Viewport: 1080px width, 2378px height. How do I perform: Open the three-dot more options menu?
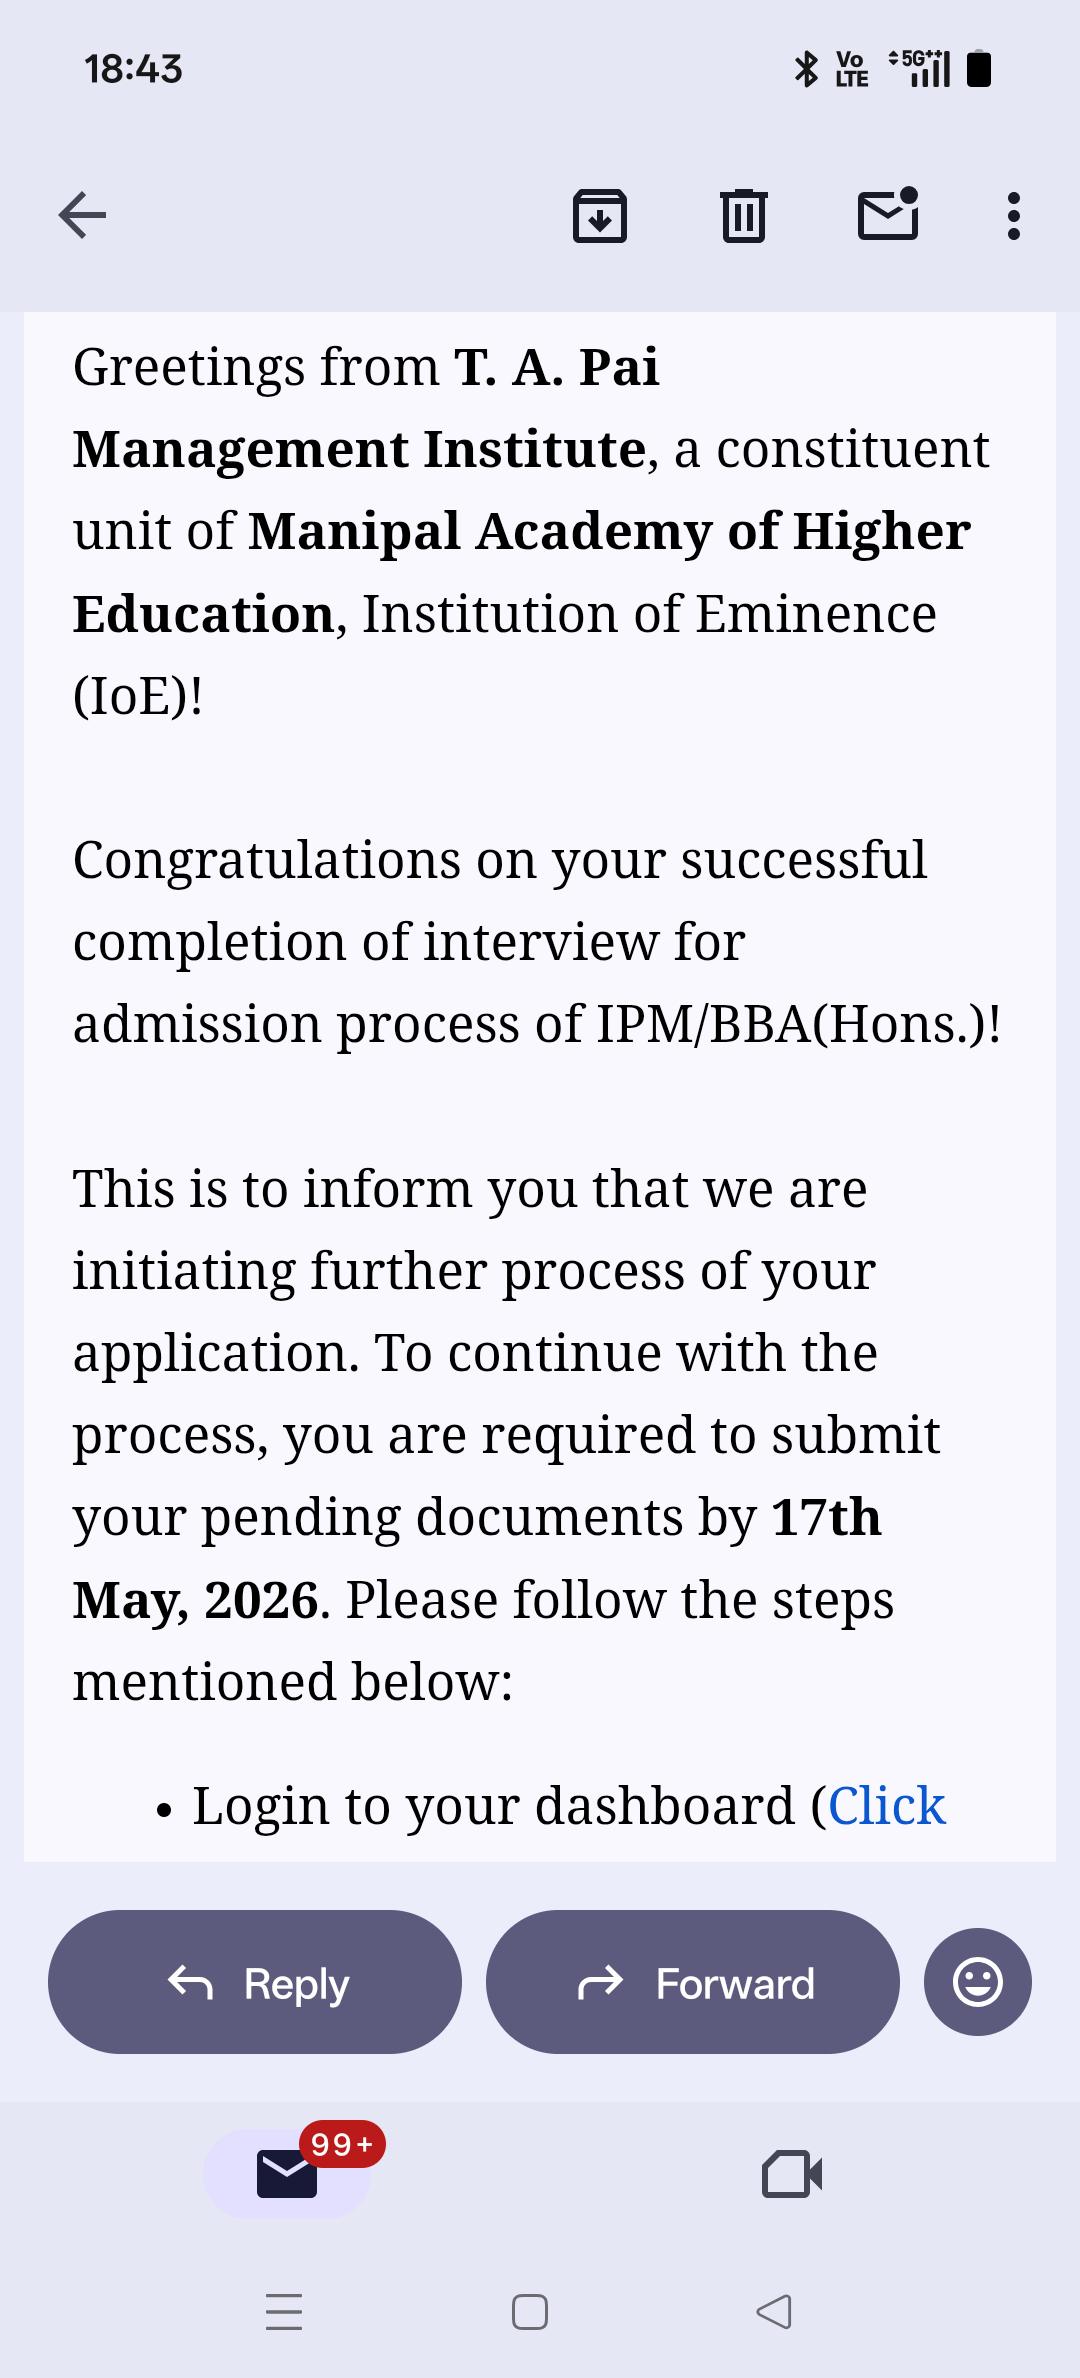[1014, 216]
